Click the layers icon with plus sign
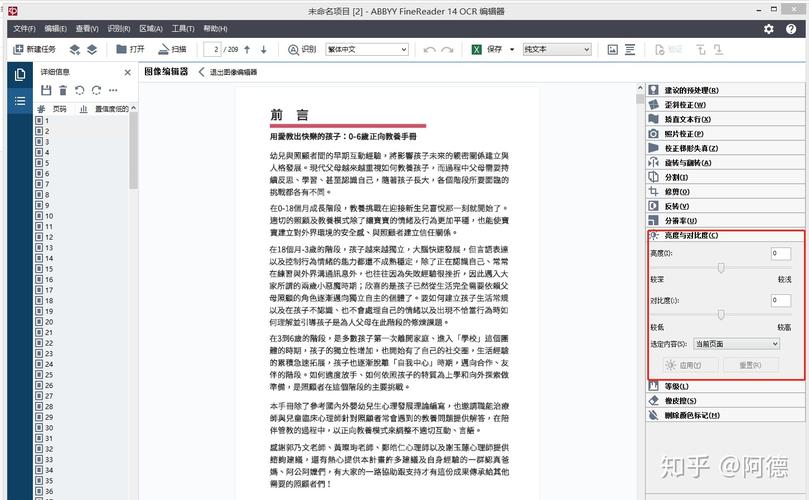Image resolution: width=809 pixels, height=500 pixels. point(75,50)
